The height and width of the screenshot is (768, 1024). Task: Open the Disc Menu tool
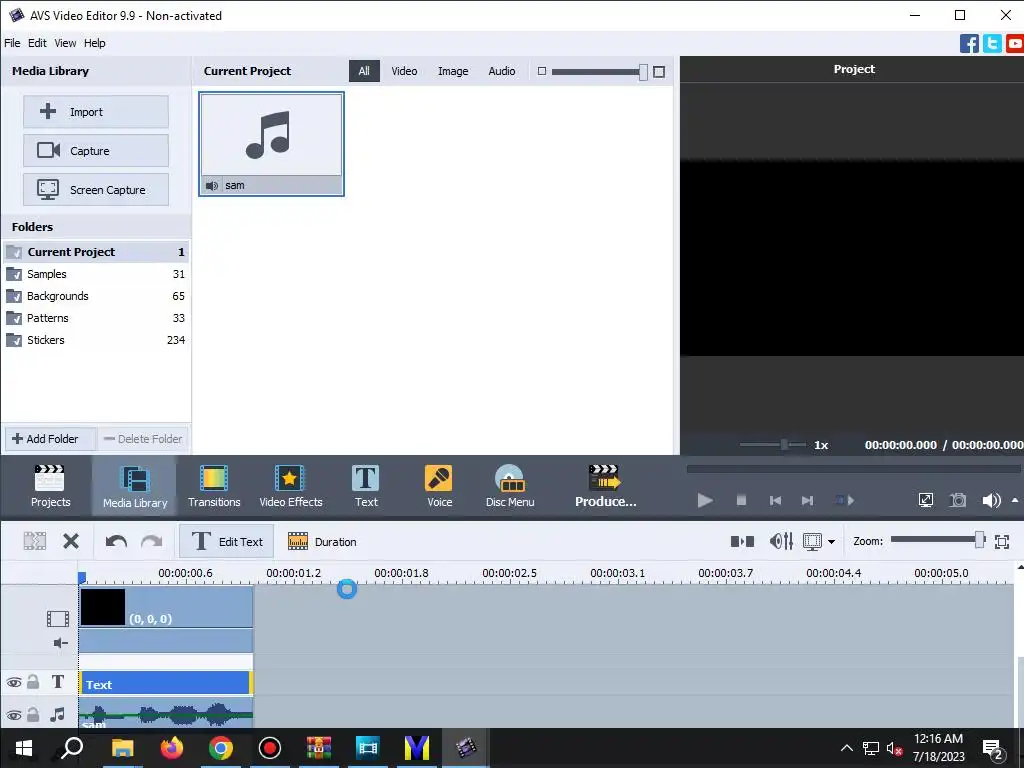pos(510,486)
